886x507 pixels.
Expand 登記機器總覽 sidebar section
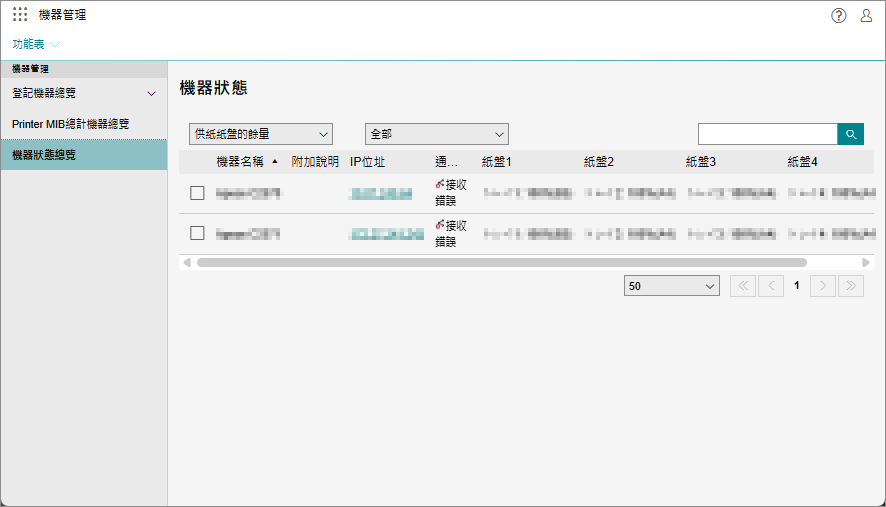[83, 93]
